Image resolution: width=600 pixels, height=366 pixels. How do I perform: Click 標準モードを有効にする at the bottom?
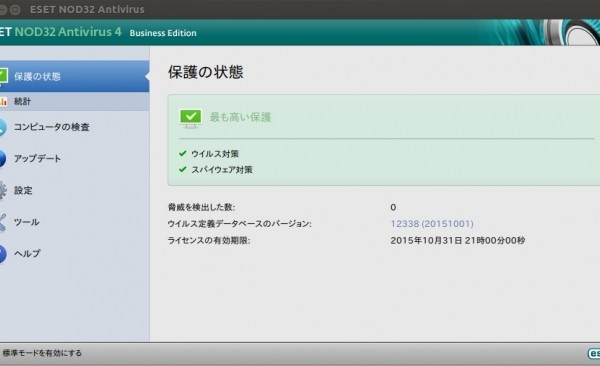[42, 353]
